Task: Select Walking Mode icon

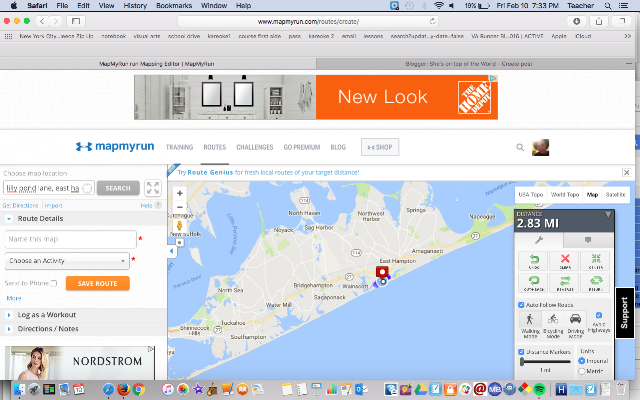Action: [x=530, y=319]
